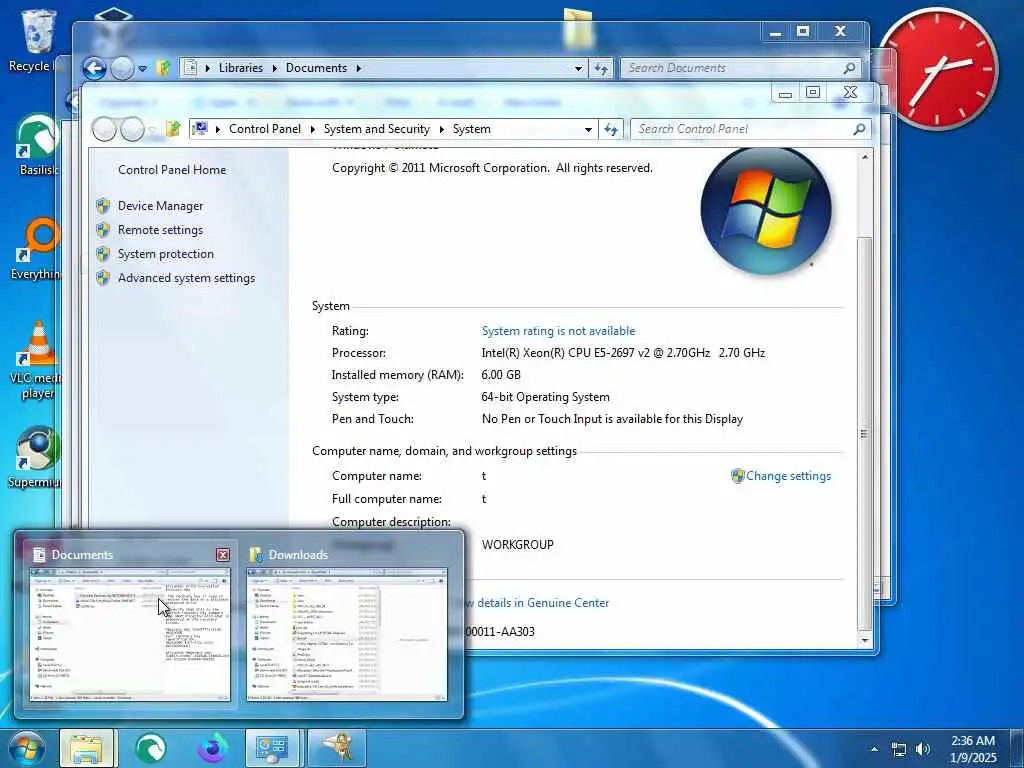Click the Basilisk browser taskbar icon
The image size is (1024, 768).
(150, 748)
